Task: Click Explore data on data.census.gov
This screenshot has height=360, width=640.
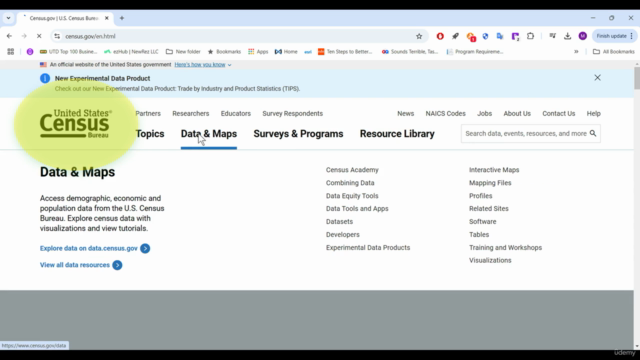Action: (x=95, y=248)
